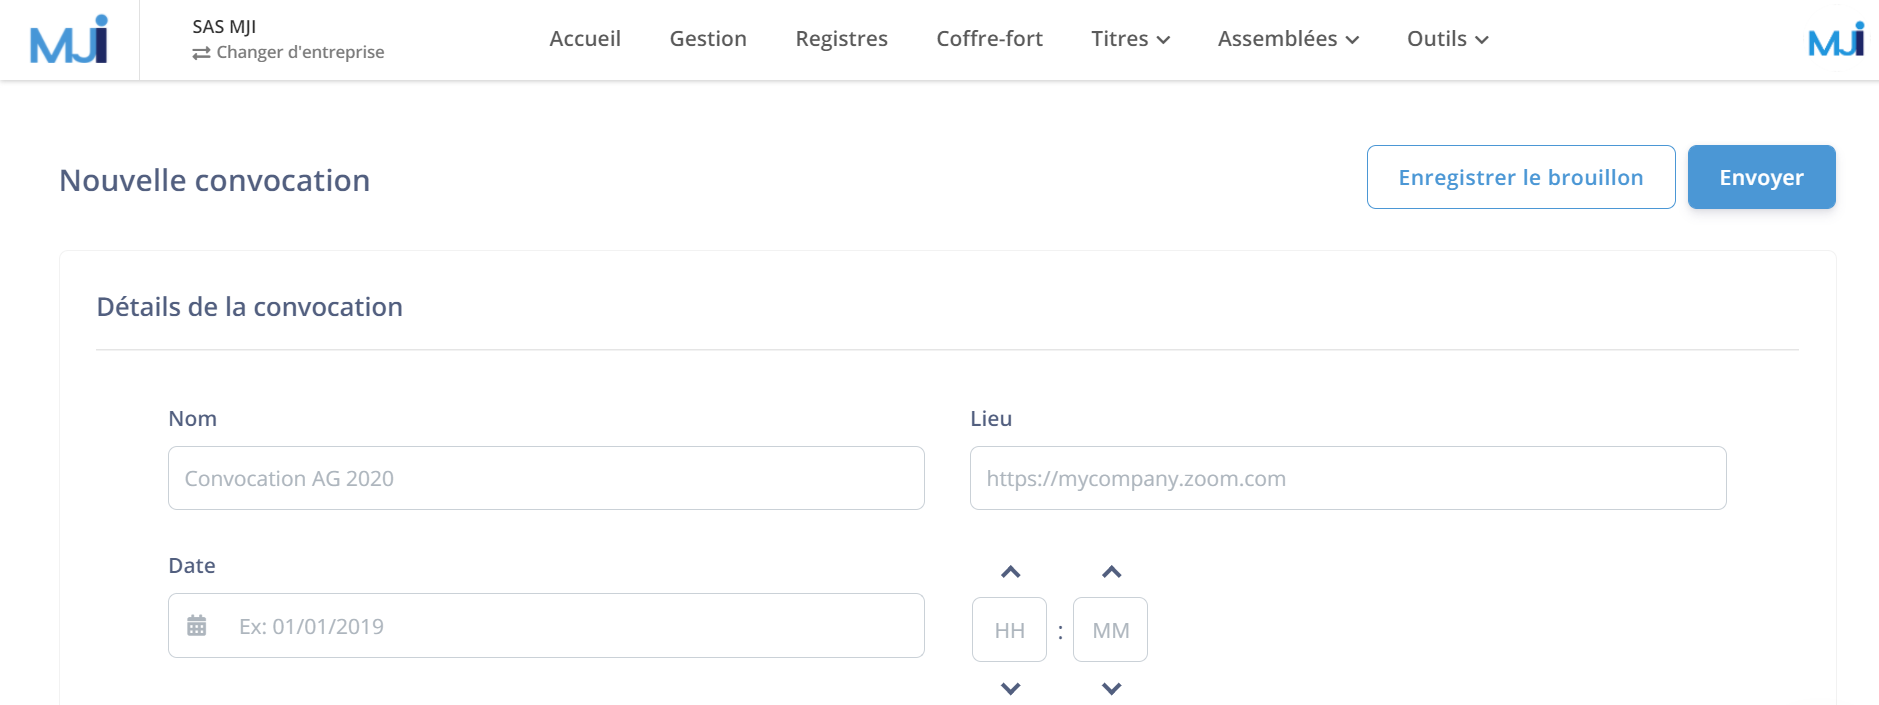Click the swap arrows icon beside Changer d'entreprise
This screenshot has width=1879, height=705.
coord(201,53)
